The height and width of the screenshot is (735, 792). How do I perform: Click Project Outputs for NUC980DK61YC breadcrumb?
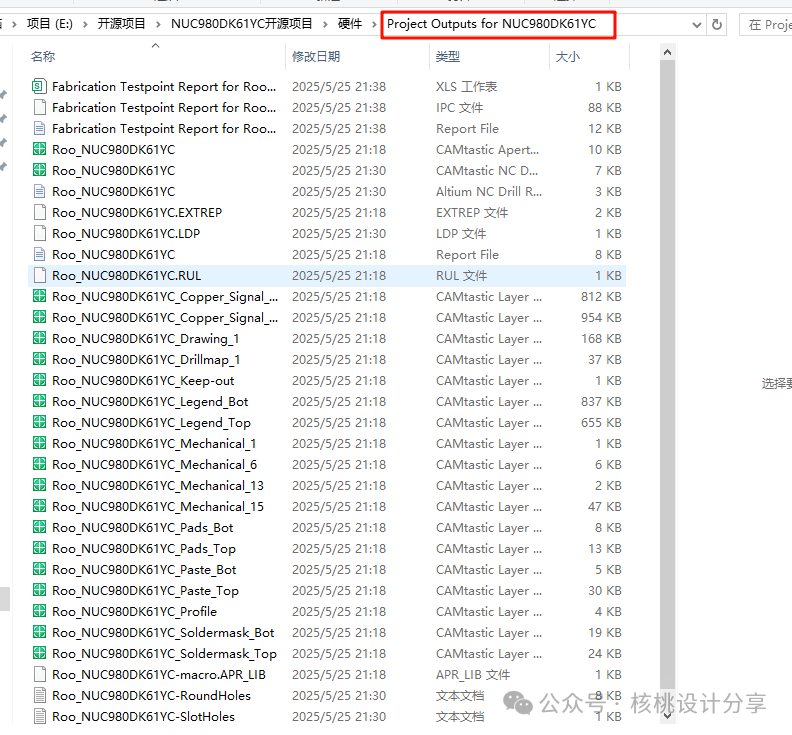[491, 24]
